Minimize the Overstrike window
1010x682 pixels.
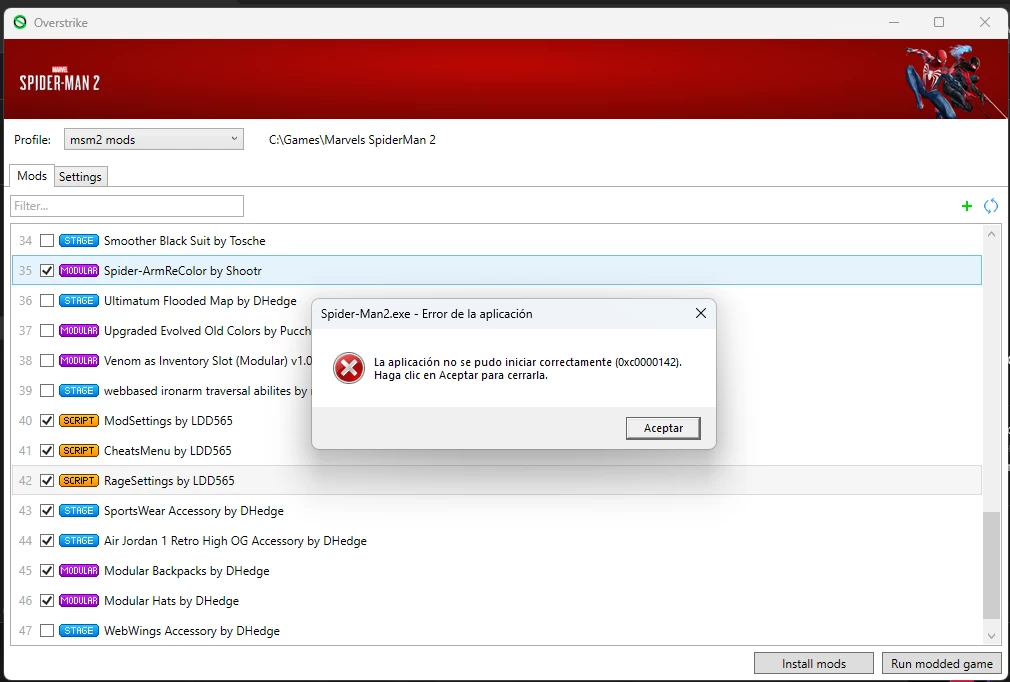893,23
